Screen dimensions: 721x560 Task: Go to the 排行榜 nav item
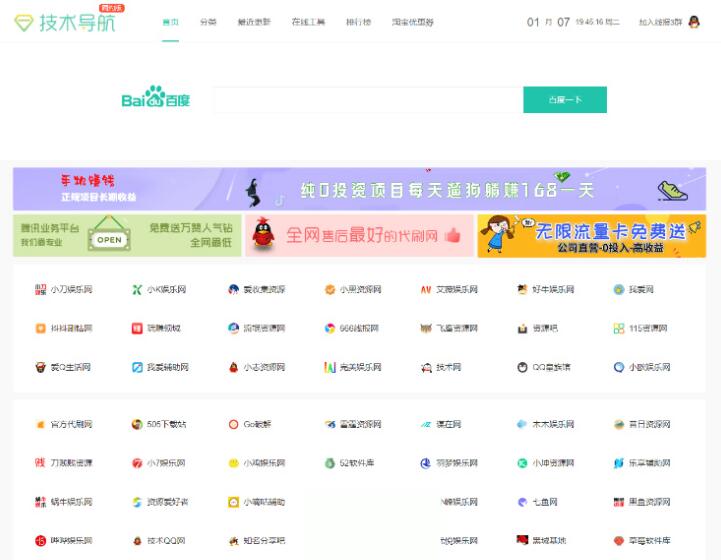click(358, 22)
